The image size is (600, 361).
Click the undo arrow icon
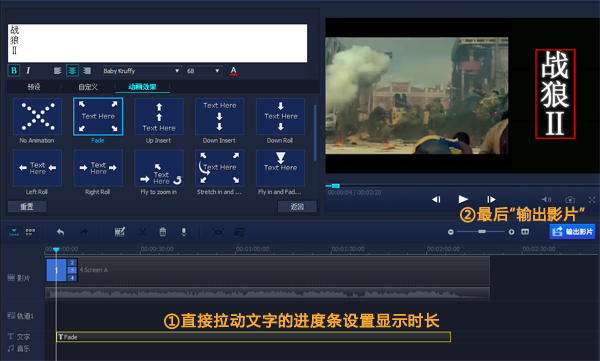[x=60, y=232]
